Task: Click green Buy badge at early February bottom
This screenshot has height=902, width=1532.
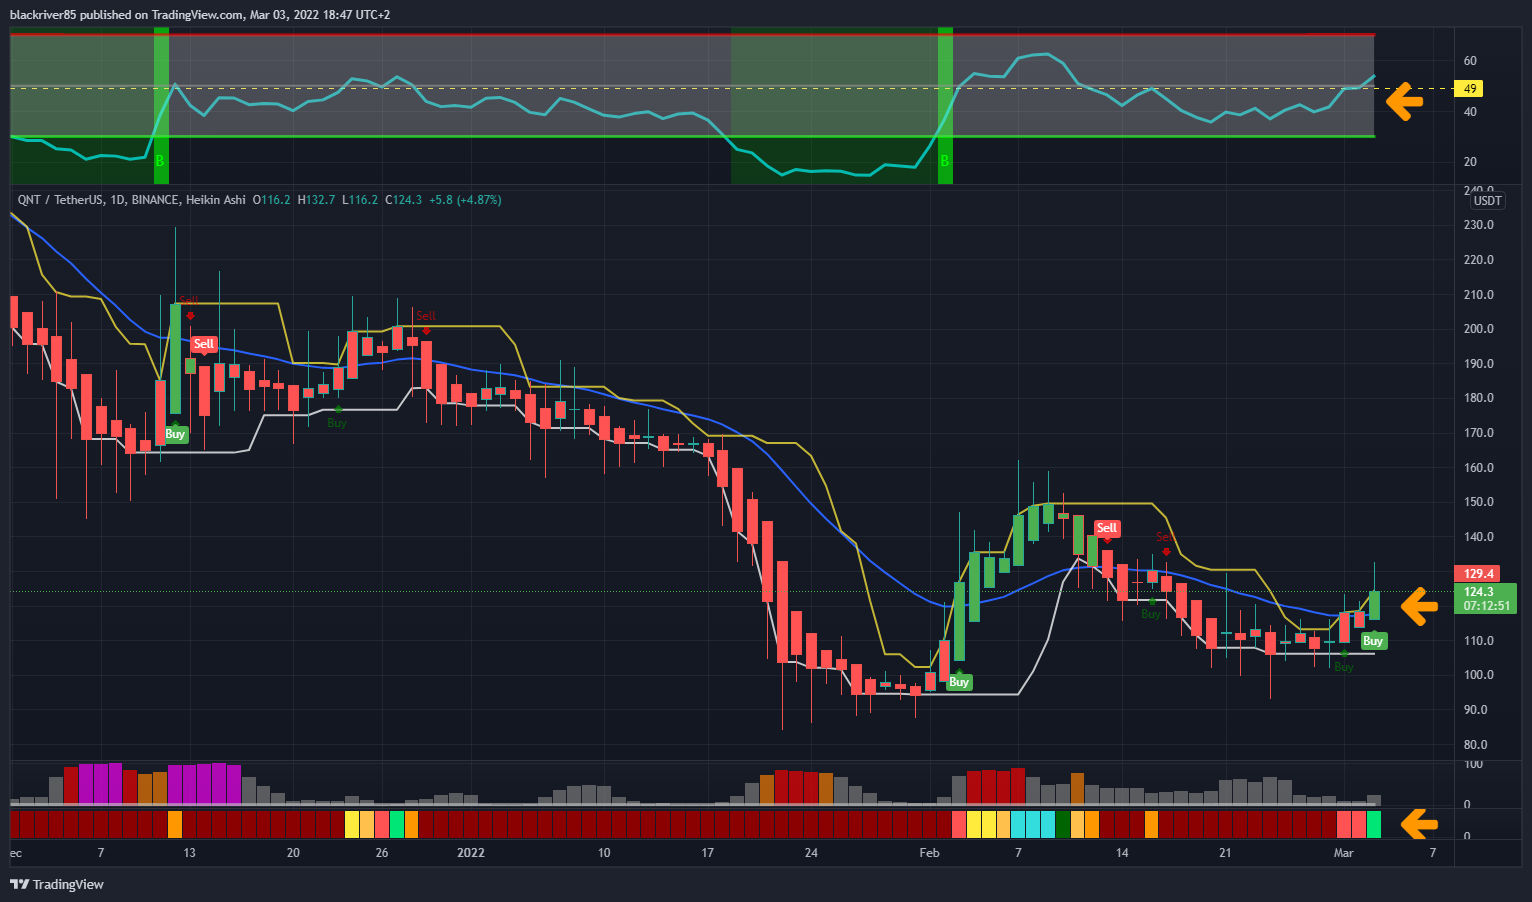Action: click(959, 682)
